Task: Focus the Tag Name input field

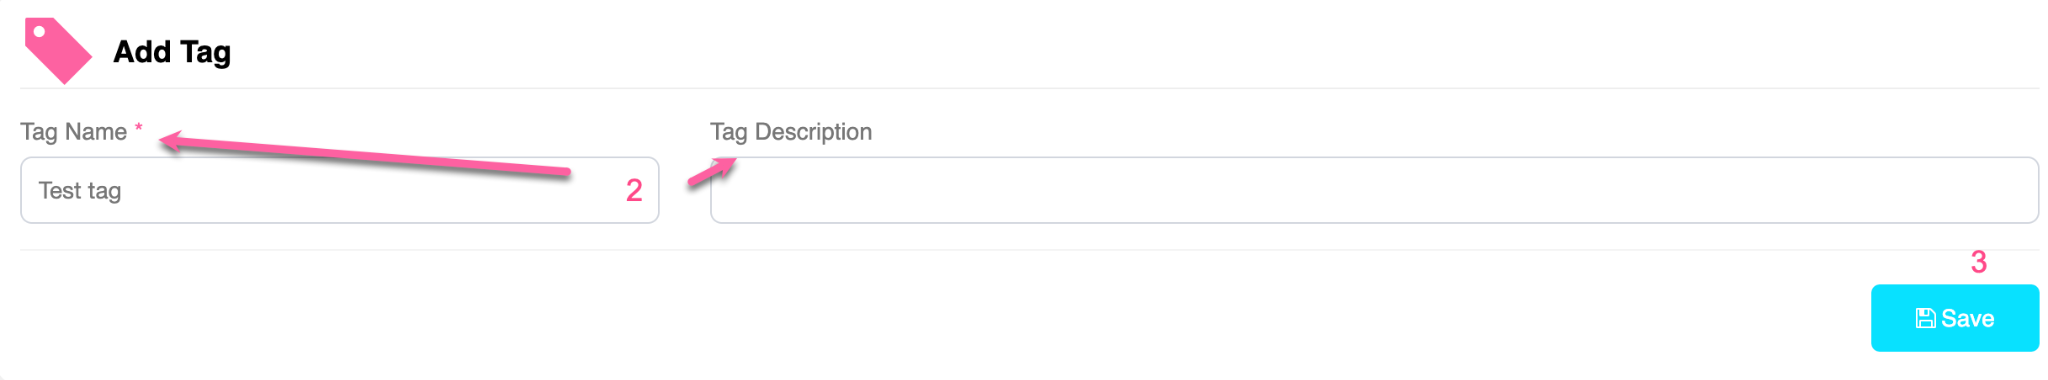Action: pos(340,190)
